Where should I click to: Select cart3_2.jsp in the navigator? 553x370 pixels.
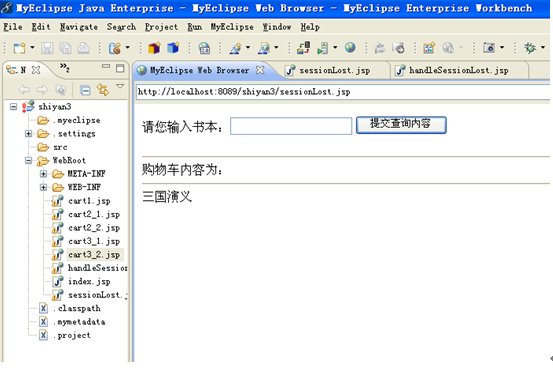(94, 255)
